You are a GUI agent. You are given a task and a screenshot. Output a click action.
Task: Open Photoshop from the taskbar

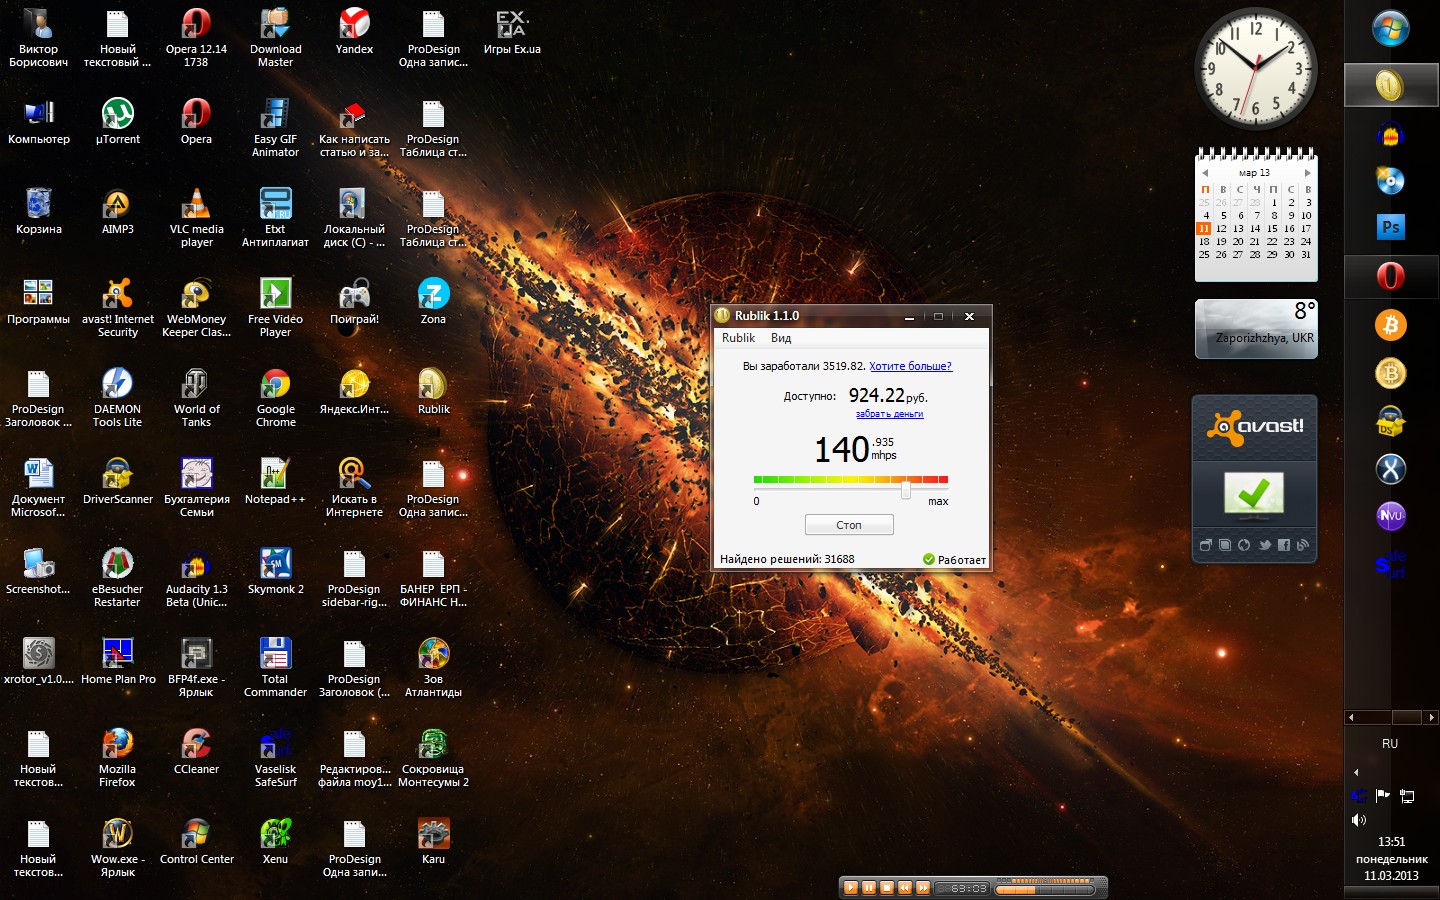pyautogui.click(x=1390, y=227)
